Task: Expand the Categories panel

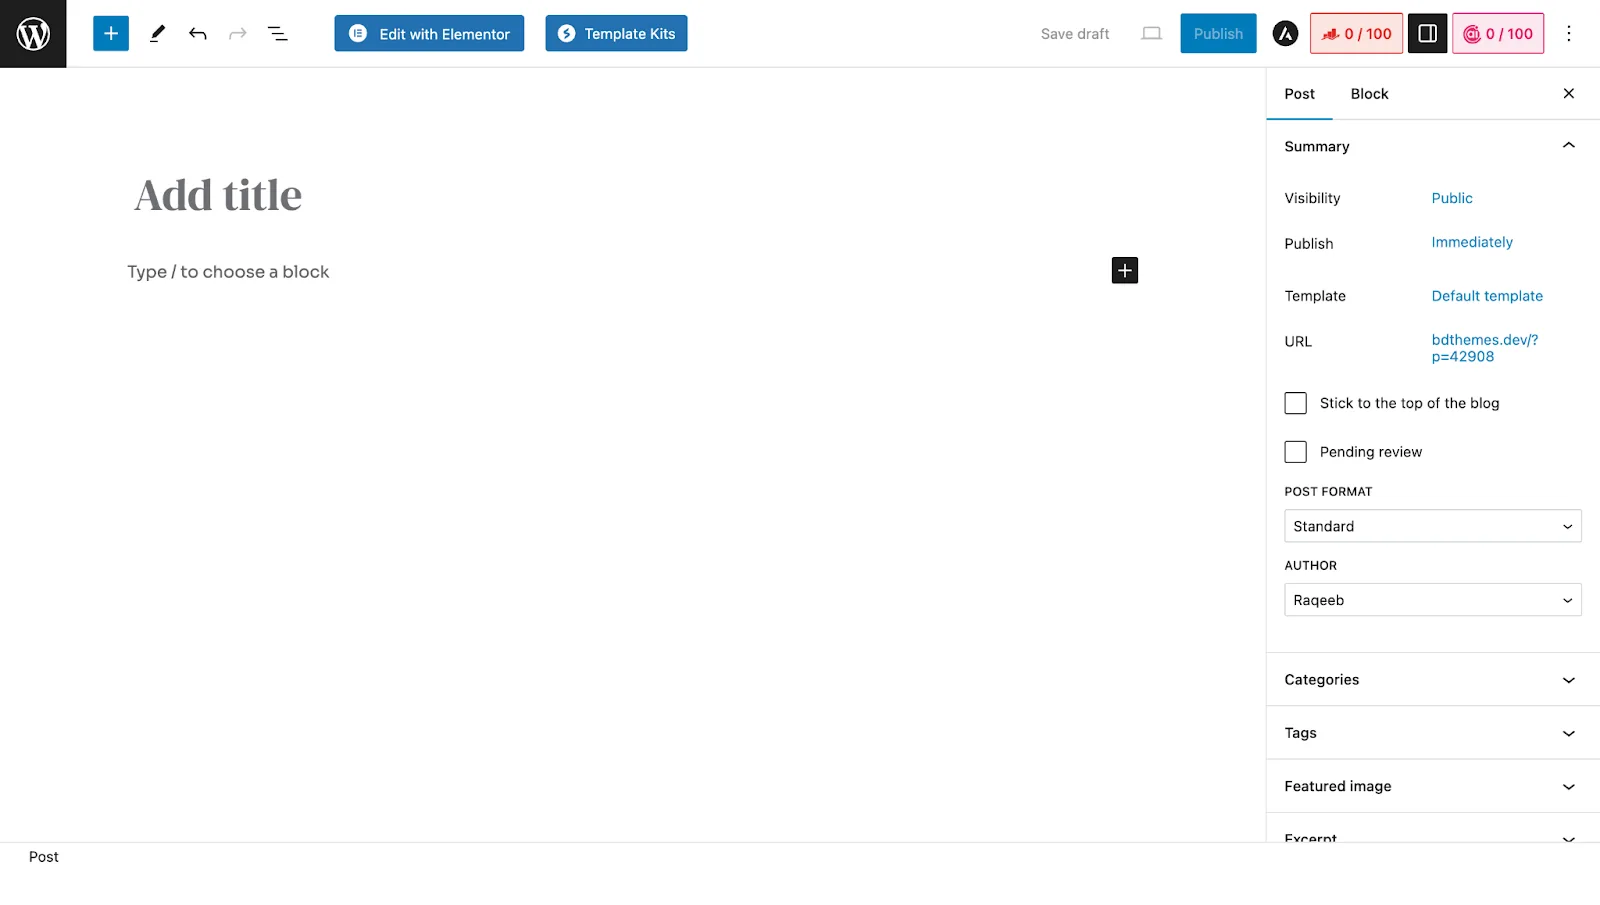Action: click(x=1433, y=680)
